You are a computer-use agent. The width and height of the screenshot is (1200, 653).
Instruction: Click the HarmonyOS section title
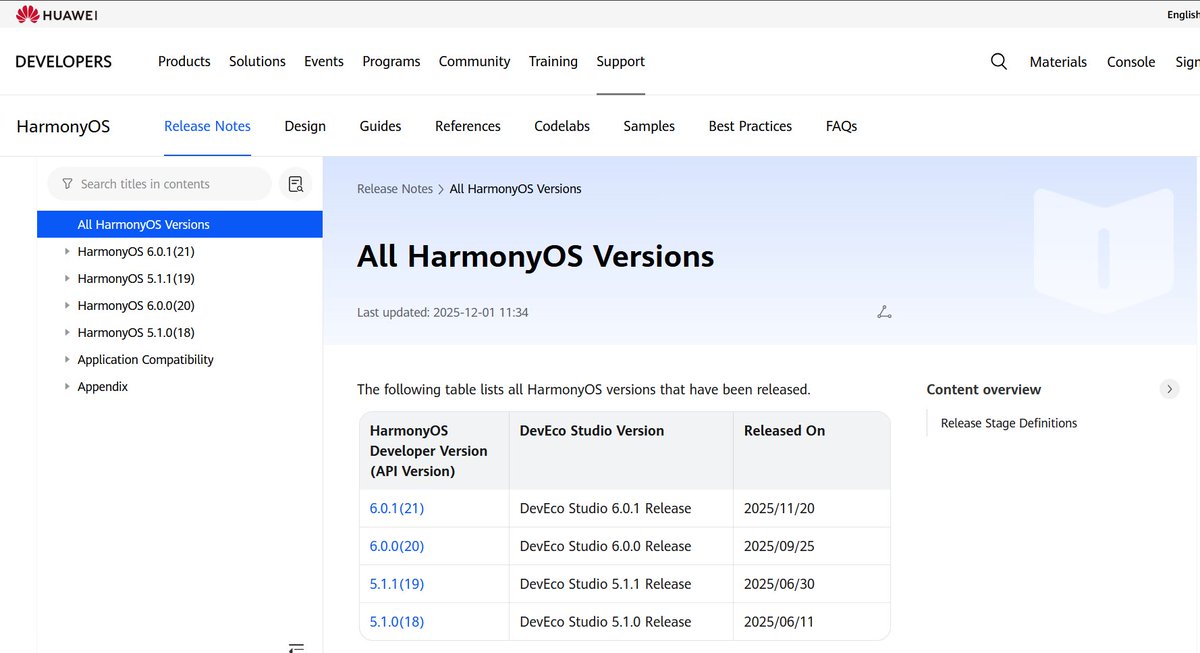(x=63, y=126)
